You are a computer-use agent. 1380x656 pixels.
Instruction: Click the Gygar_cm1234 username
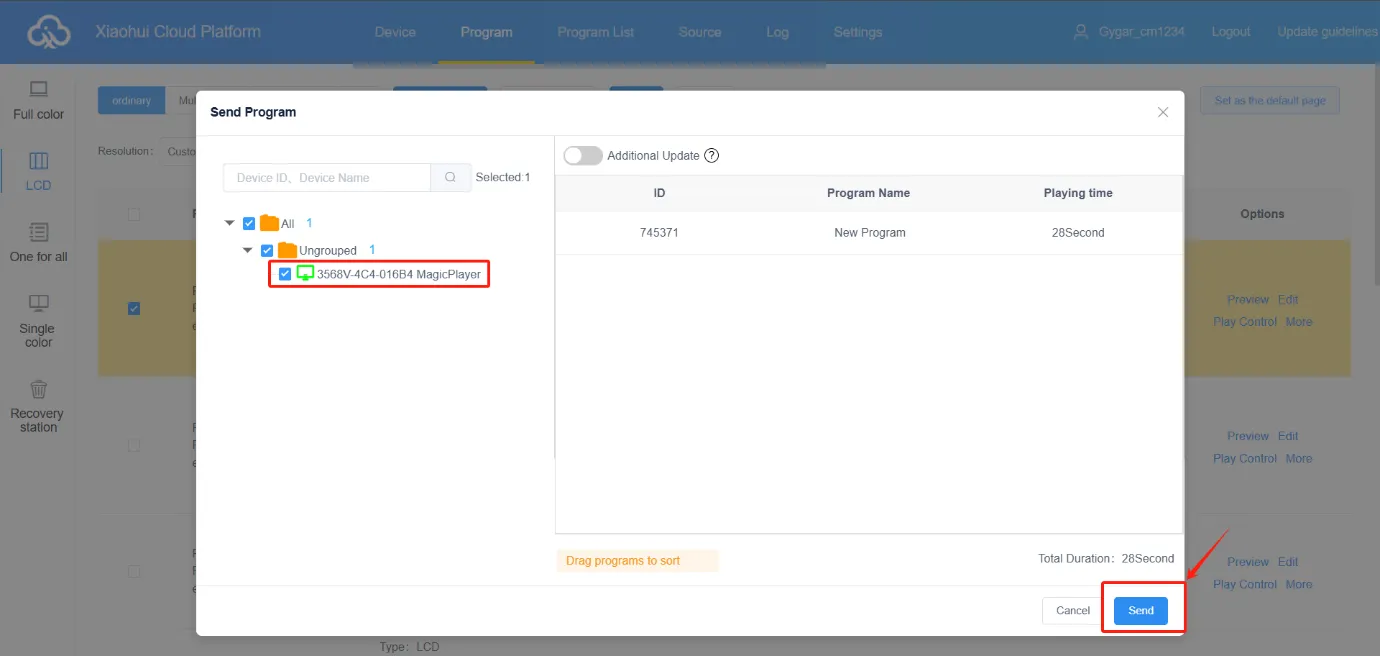click(1140, 32)
